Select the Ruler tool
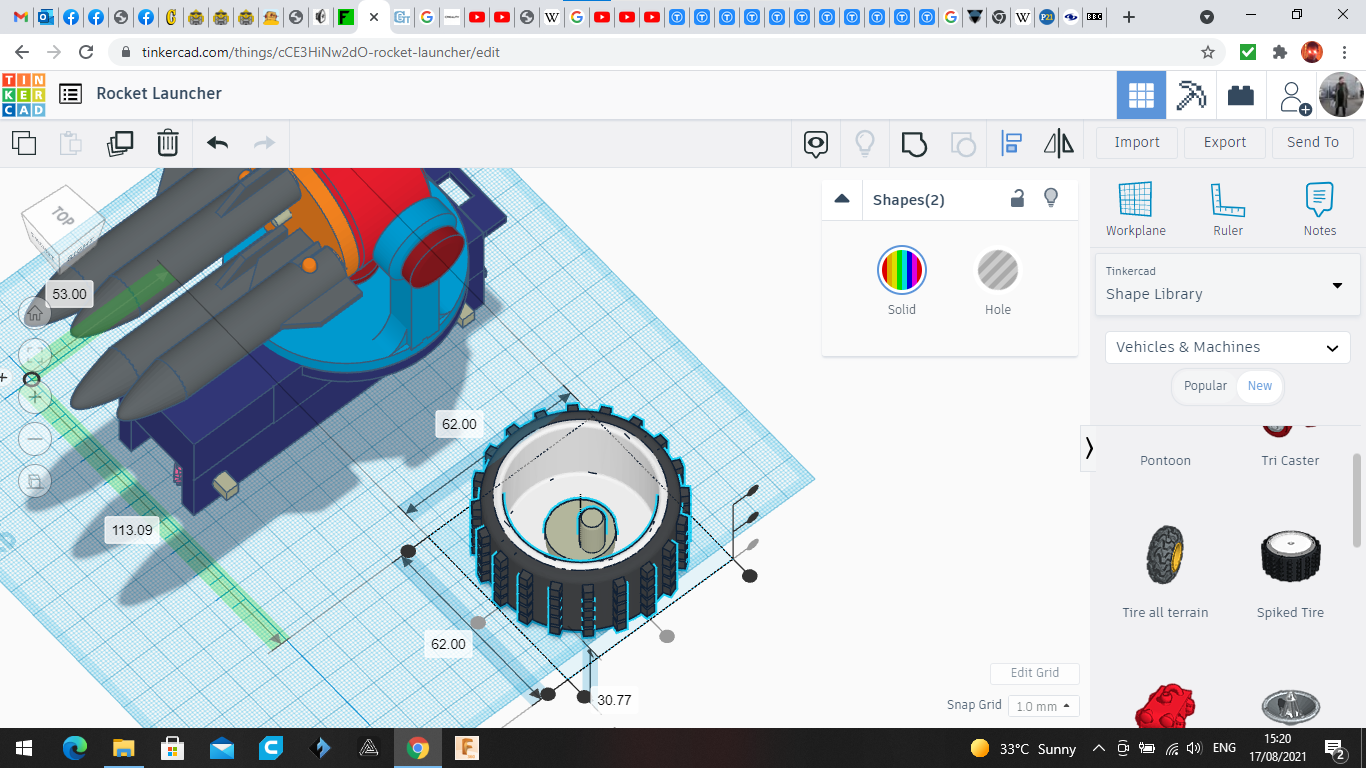 (1228, 210)
